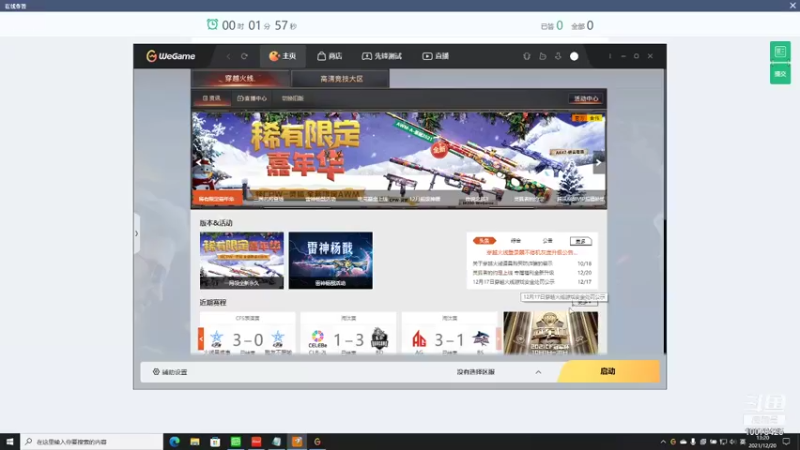Image resolution: width=800 pixels, height=450 pixels.
Task: Select the 公告 news tab
Action: point(547,241)
